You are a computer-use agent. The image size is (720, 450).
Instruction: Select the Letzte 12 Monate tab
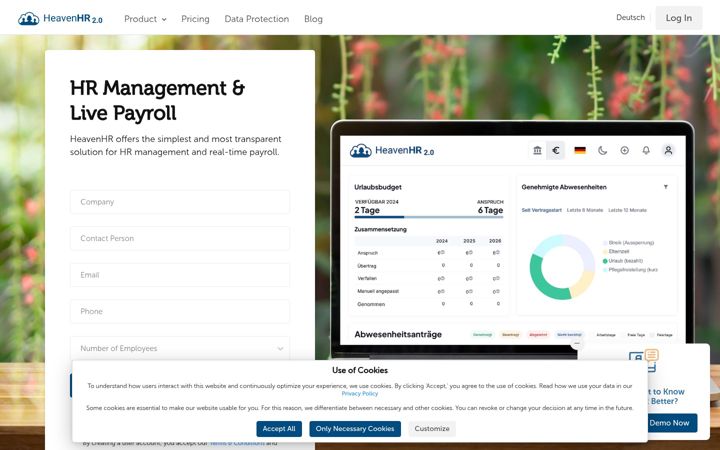coord(627,210)
